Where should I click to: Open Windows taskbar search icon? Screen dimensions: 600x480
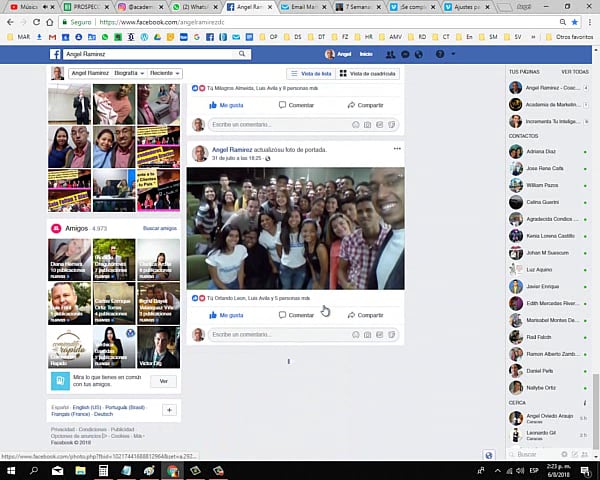click(34, 470)
